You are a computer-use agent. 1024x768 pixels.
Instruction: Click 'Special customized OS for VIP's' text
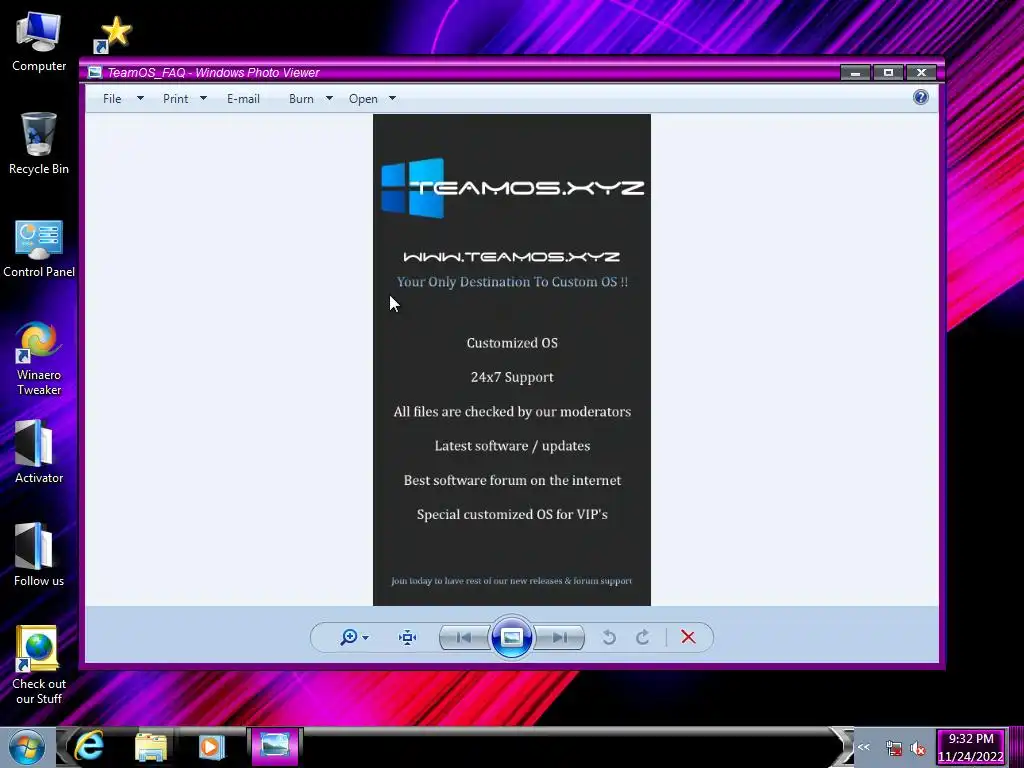click(x=512, y=515)
